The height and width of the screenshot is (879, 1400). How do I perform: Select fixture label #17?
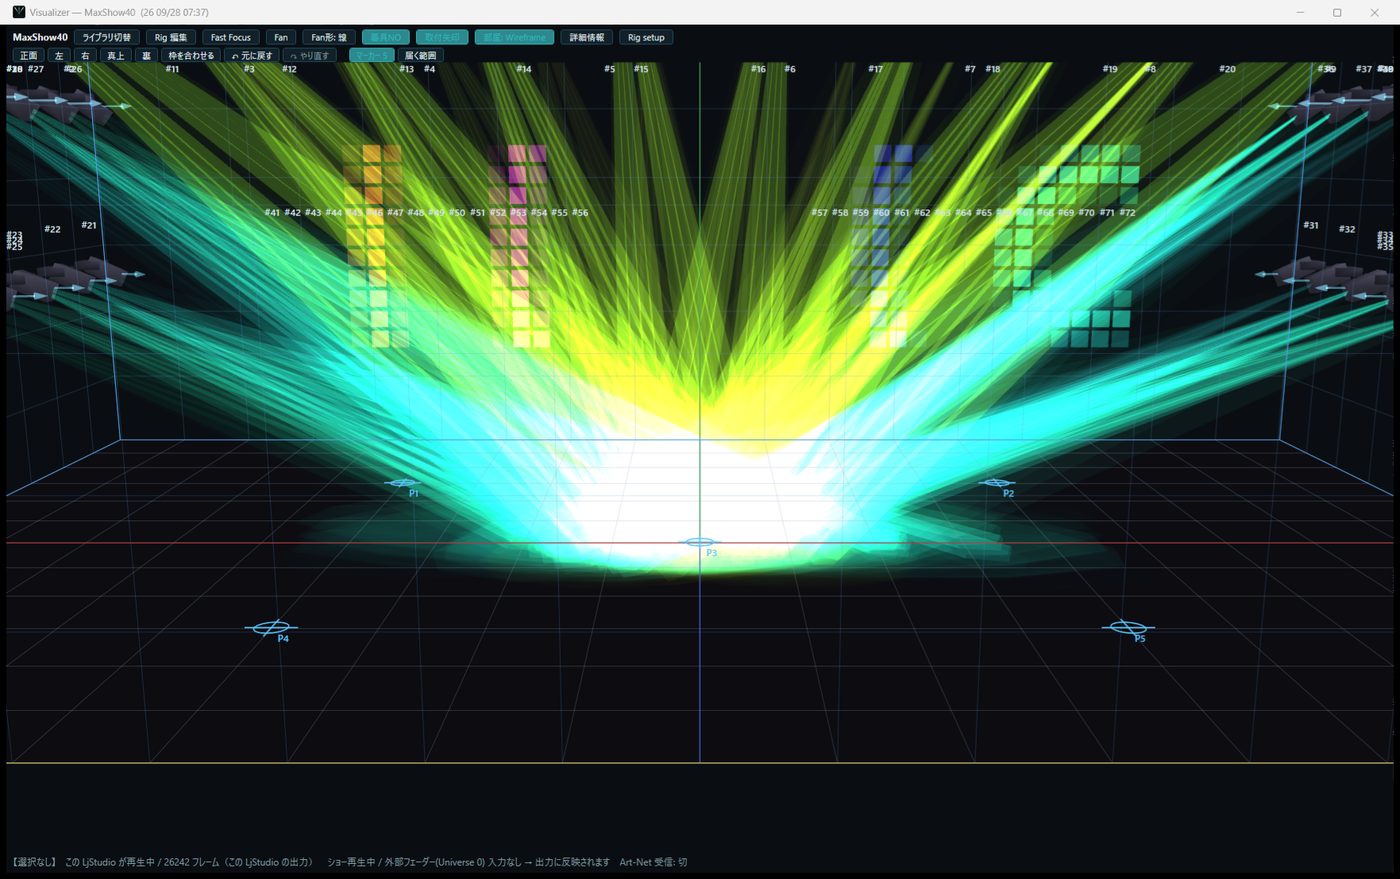point(876,69)
